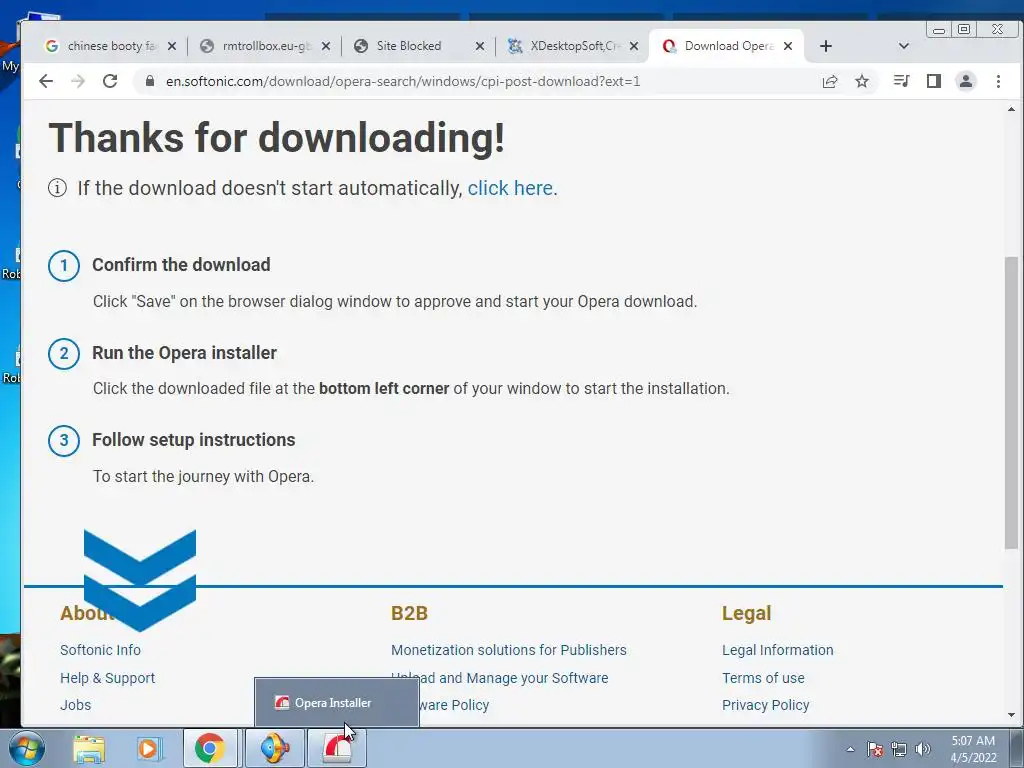This screenshot has width=1024, height=768.
Task: Open the media control icon in the toolbar
Action: pyautogui.click(x=902, y=81)
